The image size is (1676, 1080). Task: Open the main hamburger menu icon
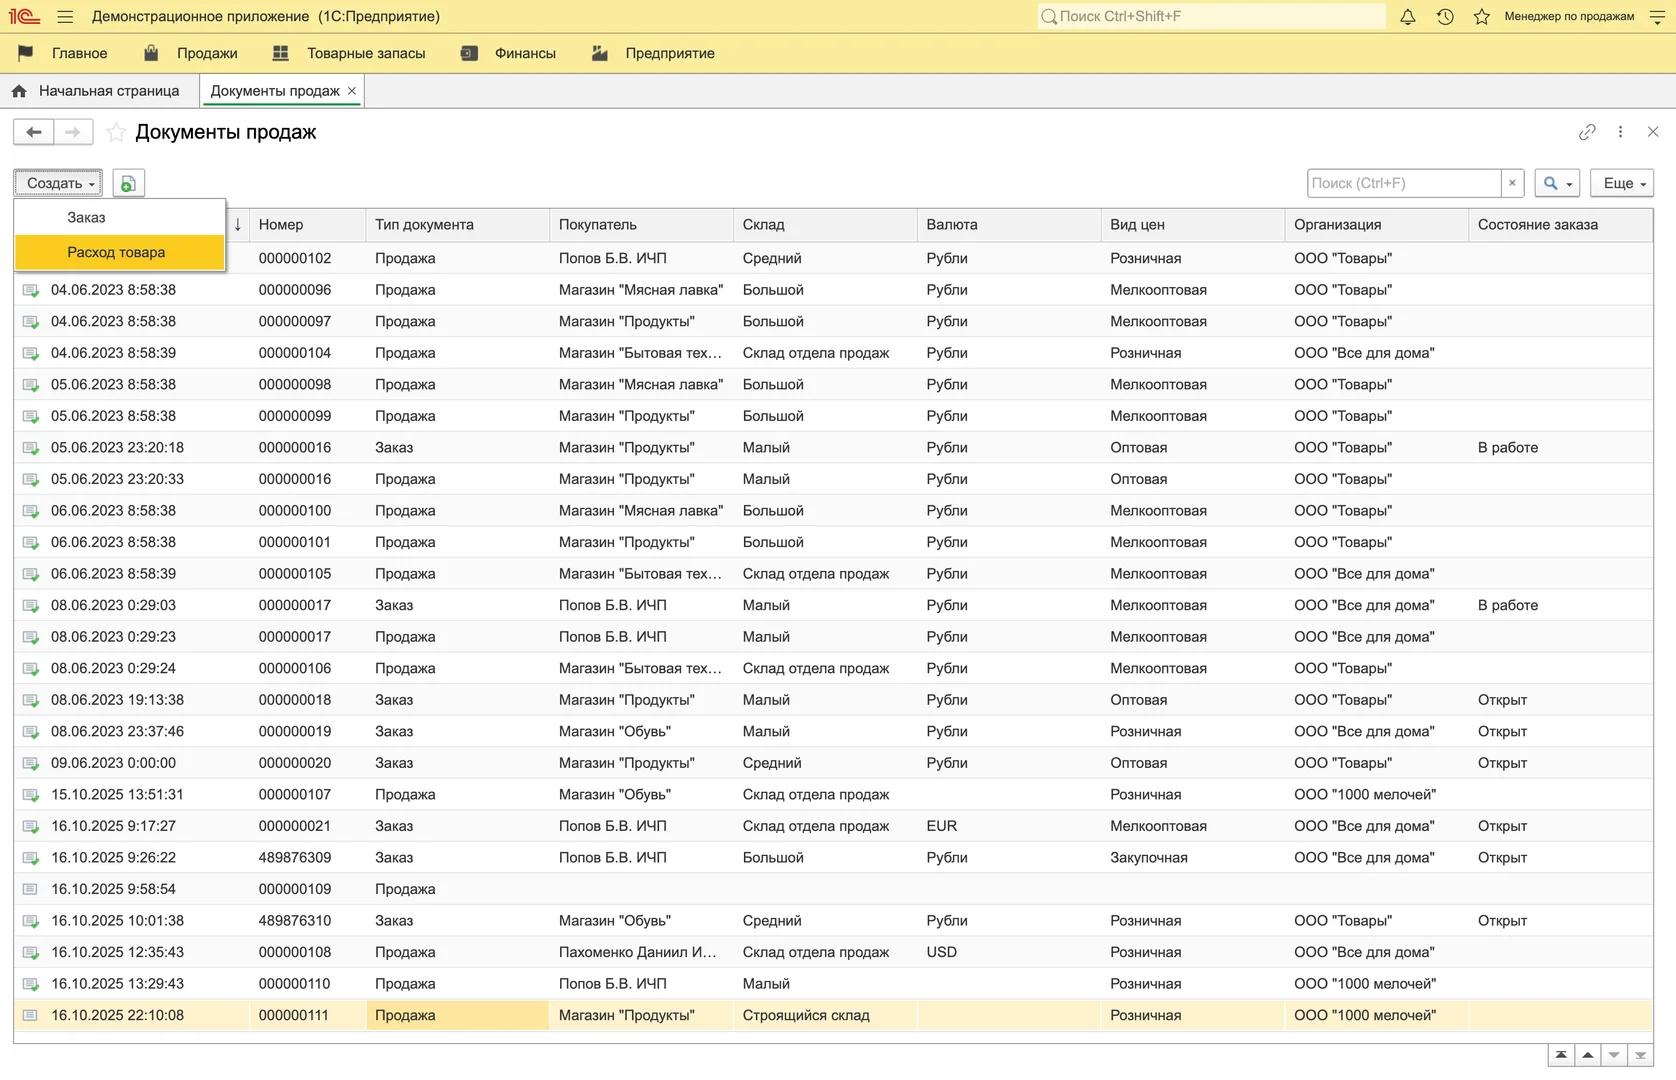[65, 17]
